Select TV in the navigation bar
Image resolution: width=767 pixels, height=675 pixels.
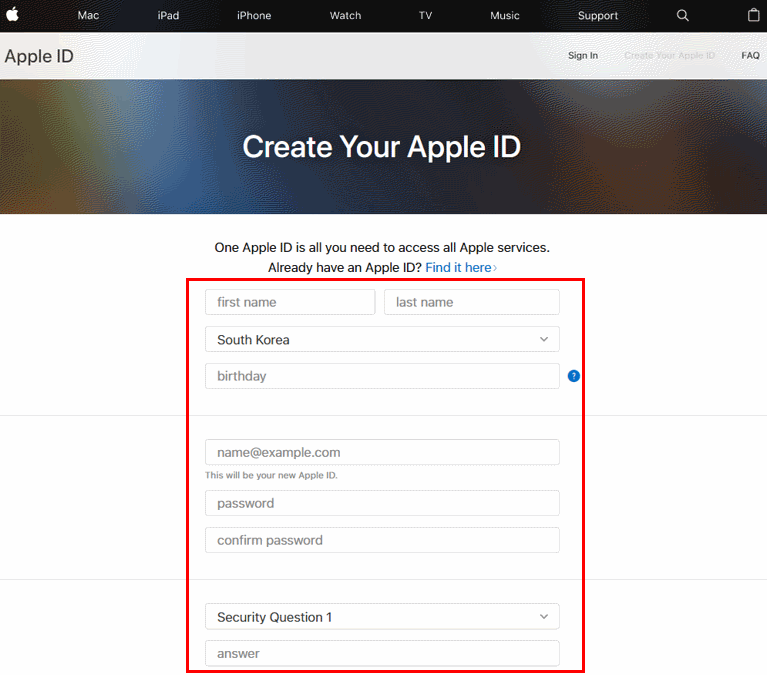tap(426, 16)
